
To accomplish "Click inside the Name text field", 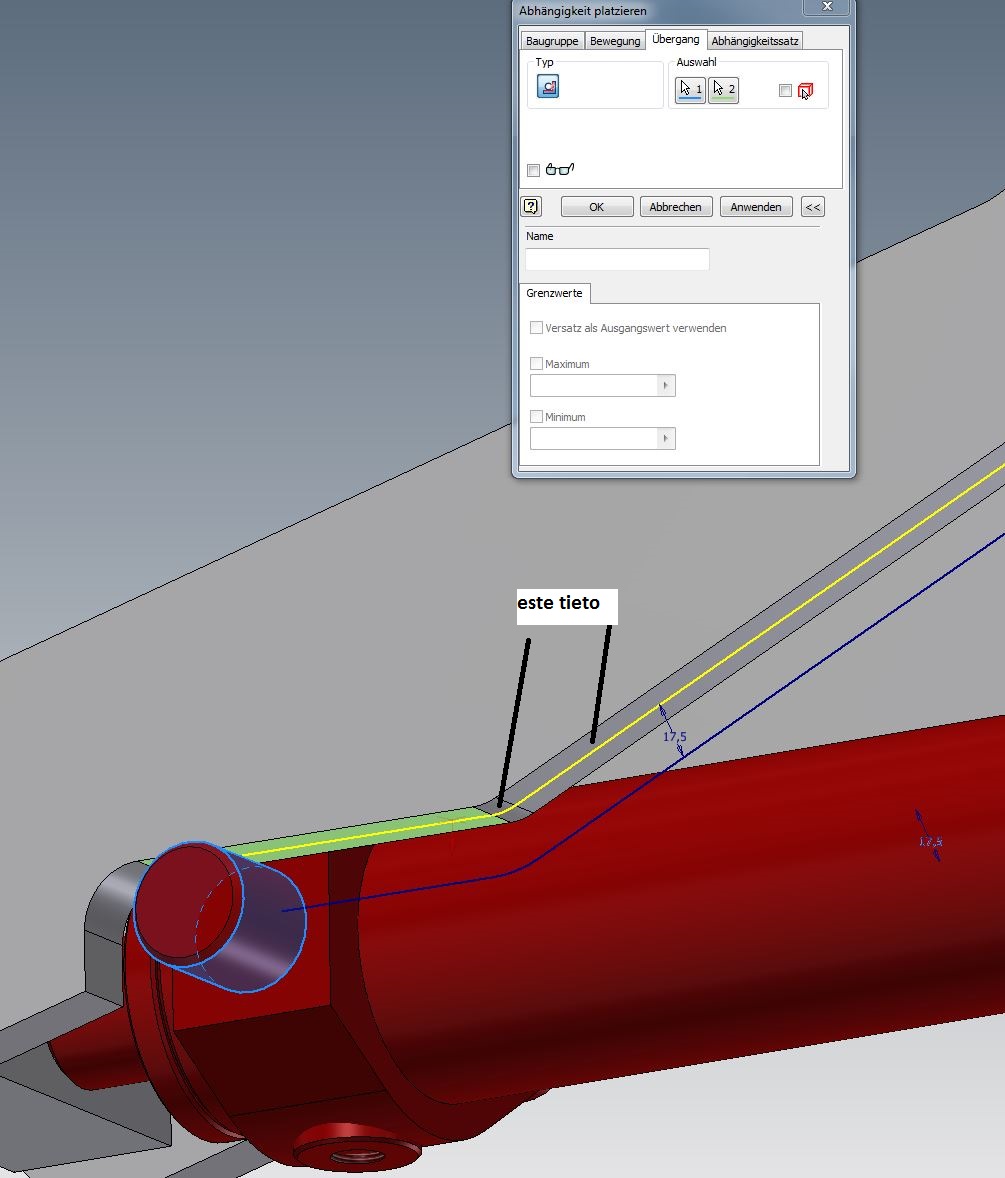I will coord(617,260).
